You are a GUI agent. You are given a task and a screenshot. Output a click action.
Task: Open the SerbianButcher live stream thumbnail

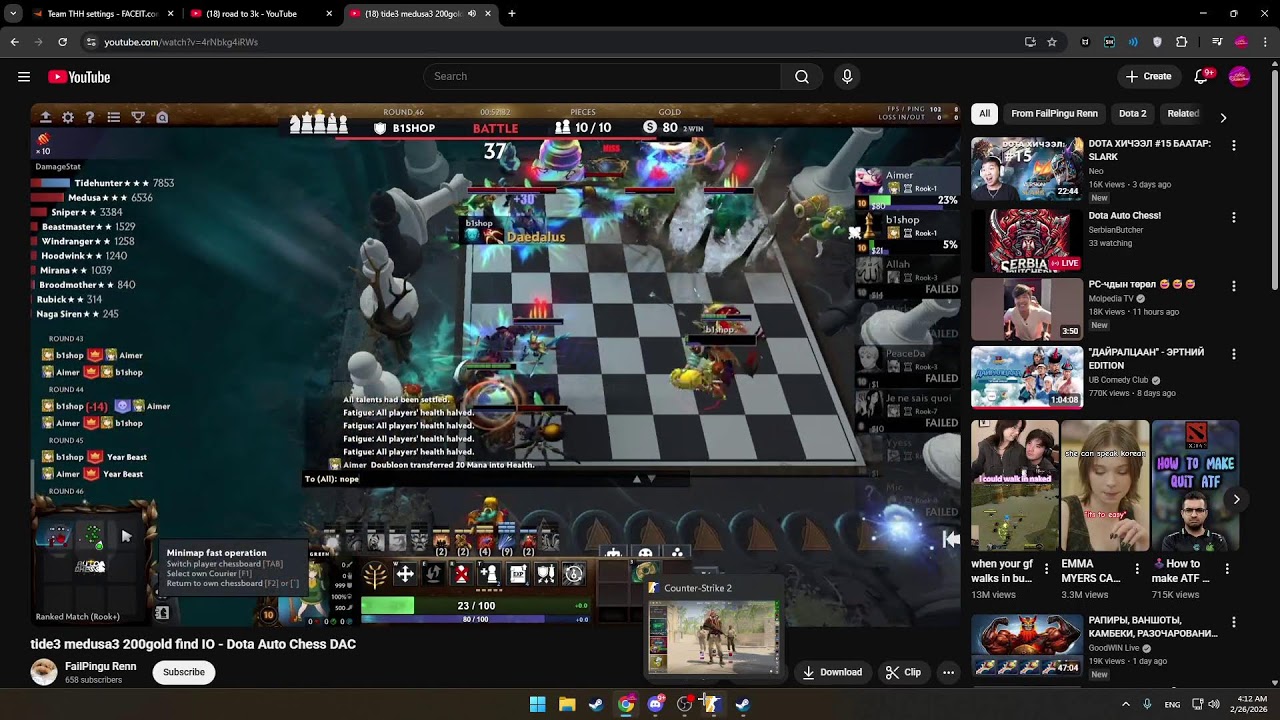coord(1027,240)
